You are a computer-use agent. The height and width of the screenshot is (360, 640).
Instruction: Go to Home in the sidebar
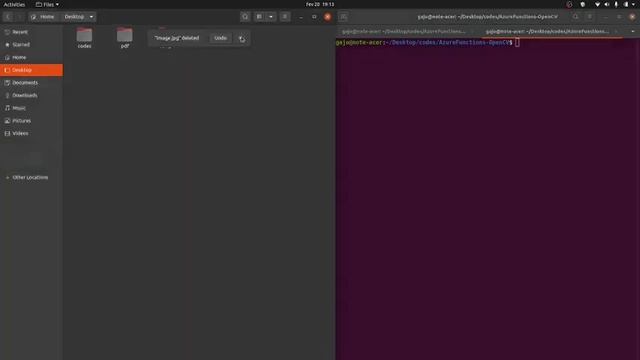click(31, 57)
